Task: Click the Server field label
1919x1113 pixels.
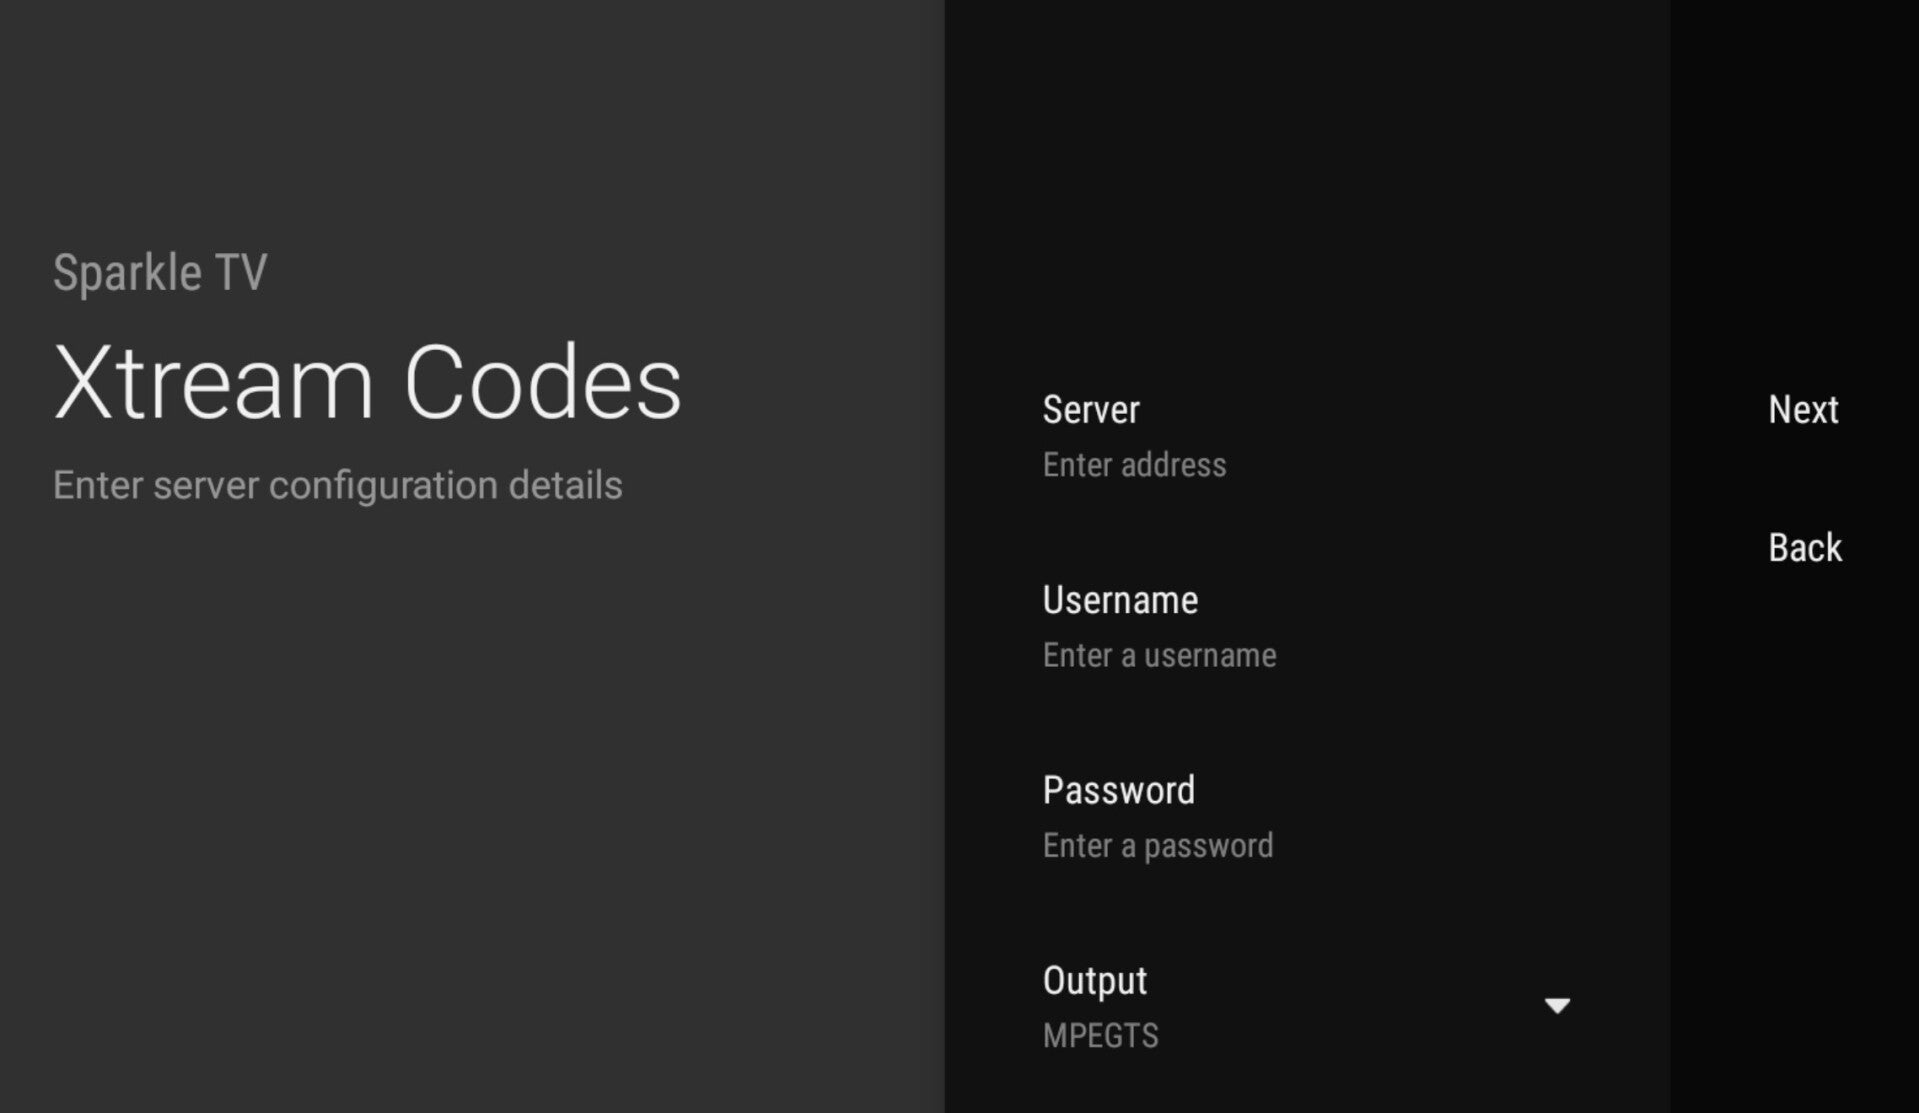Action: click(1090, 410)
